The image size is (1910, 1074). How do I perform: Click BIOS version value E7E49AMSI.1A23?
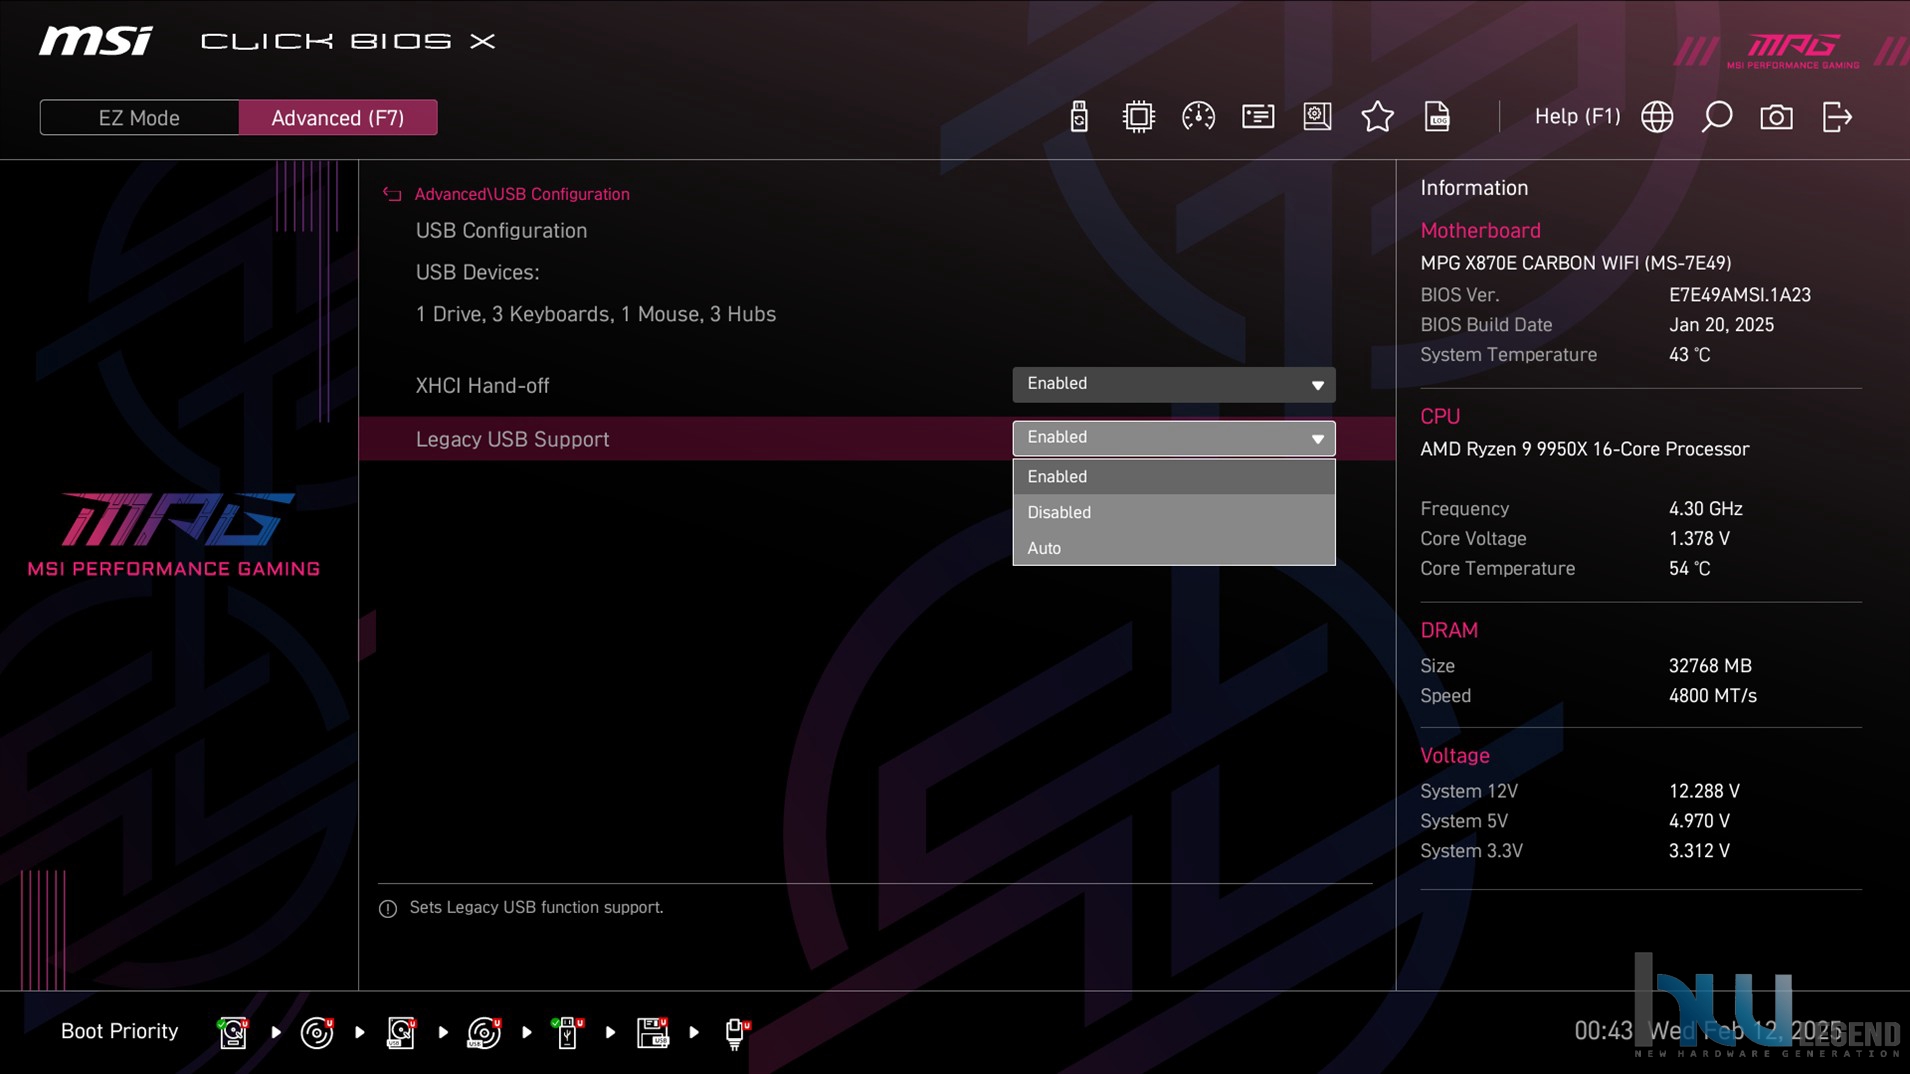point(1739,295)
